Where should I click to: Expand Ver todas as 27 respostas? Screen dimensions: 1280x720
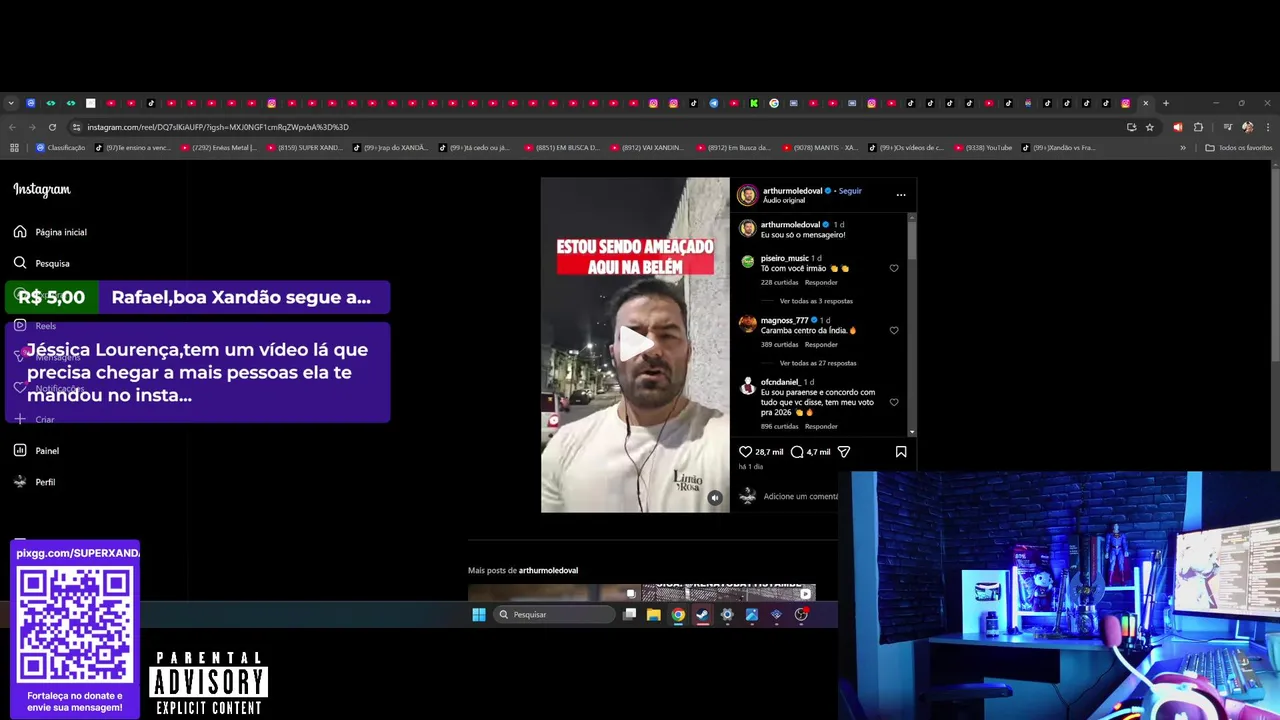pyautogui.click(x=818, y=363)
